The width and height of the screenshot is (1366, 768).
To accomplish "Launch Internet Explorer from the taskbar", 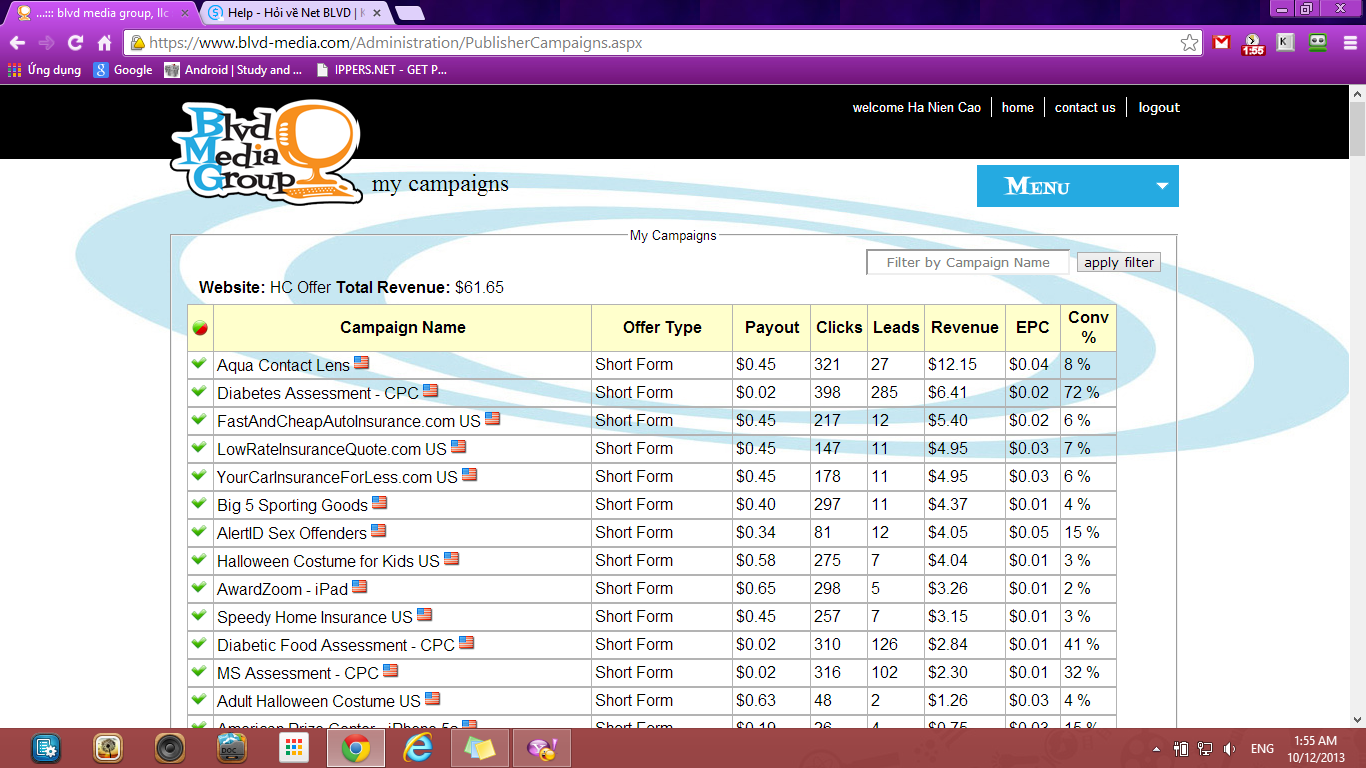I will point(418,748).
